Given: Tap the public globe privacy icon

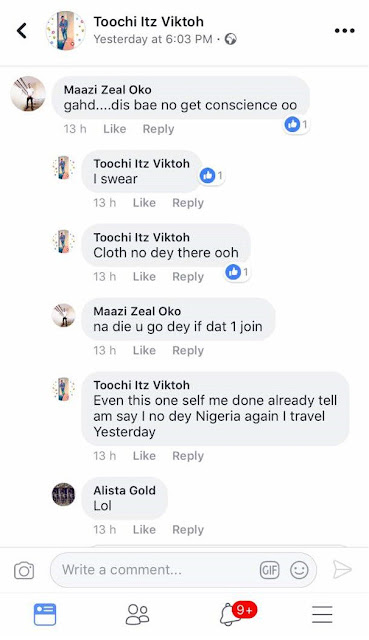Looking at the screenshot, I should [231, 39].
